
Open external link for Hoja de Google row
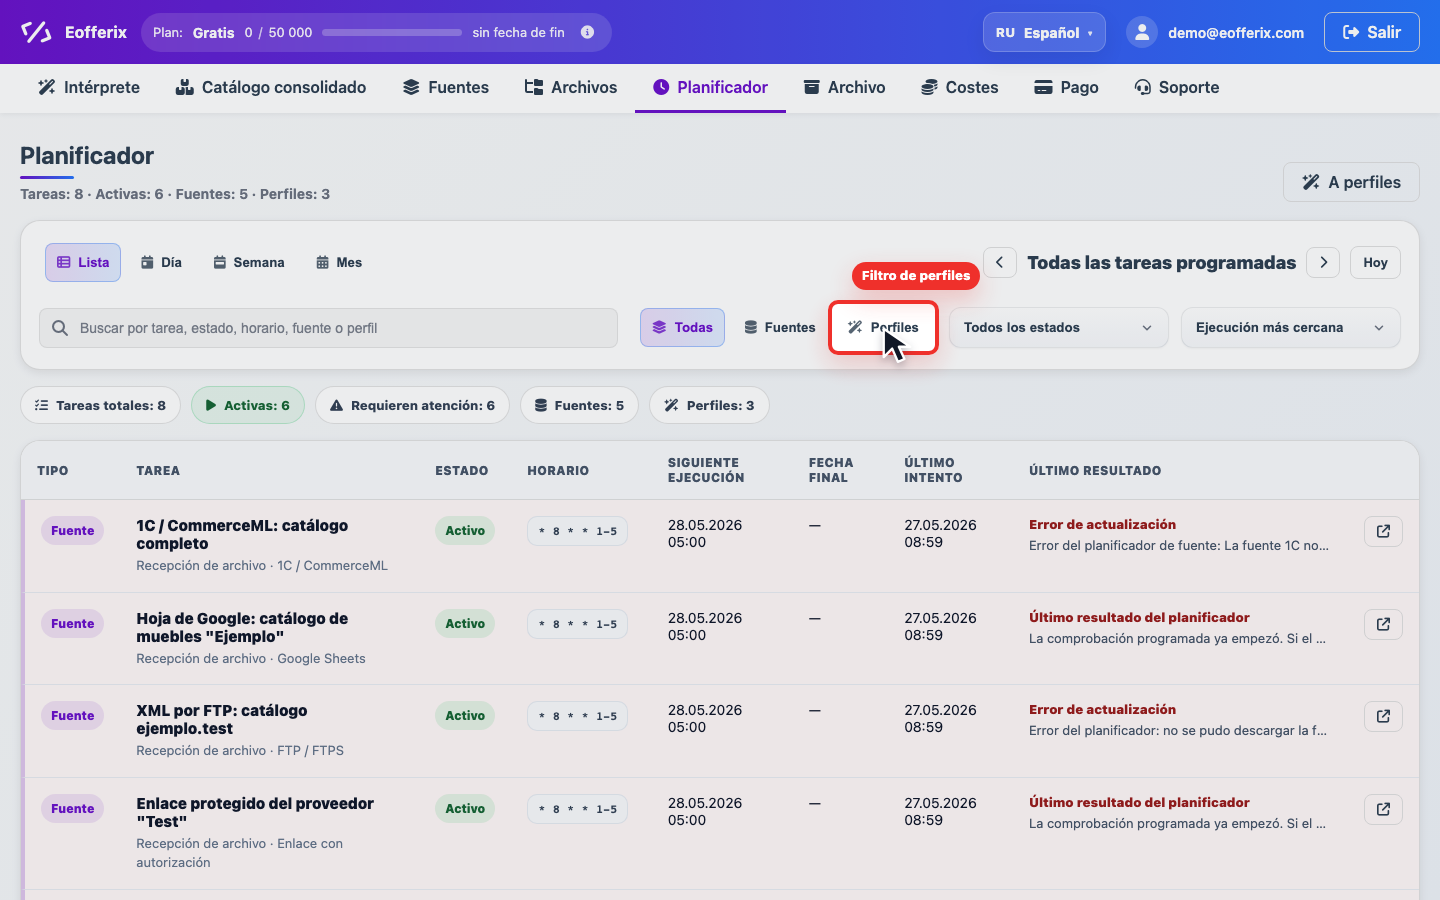pos(1383,624)
